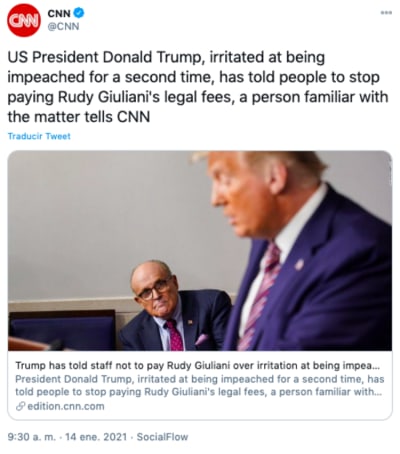Click the 9:30 a. m. timestamp

pyautogui.click(x=32, y=437)
